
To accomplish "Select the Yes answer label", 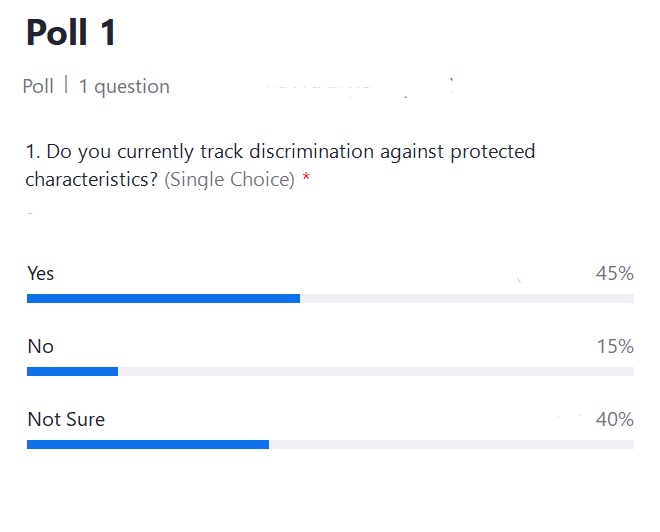I will pyautogui.click(x=40, y=273).
